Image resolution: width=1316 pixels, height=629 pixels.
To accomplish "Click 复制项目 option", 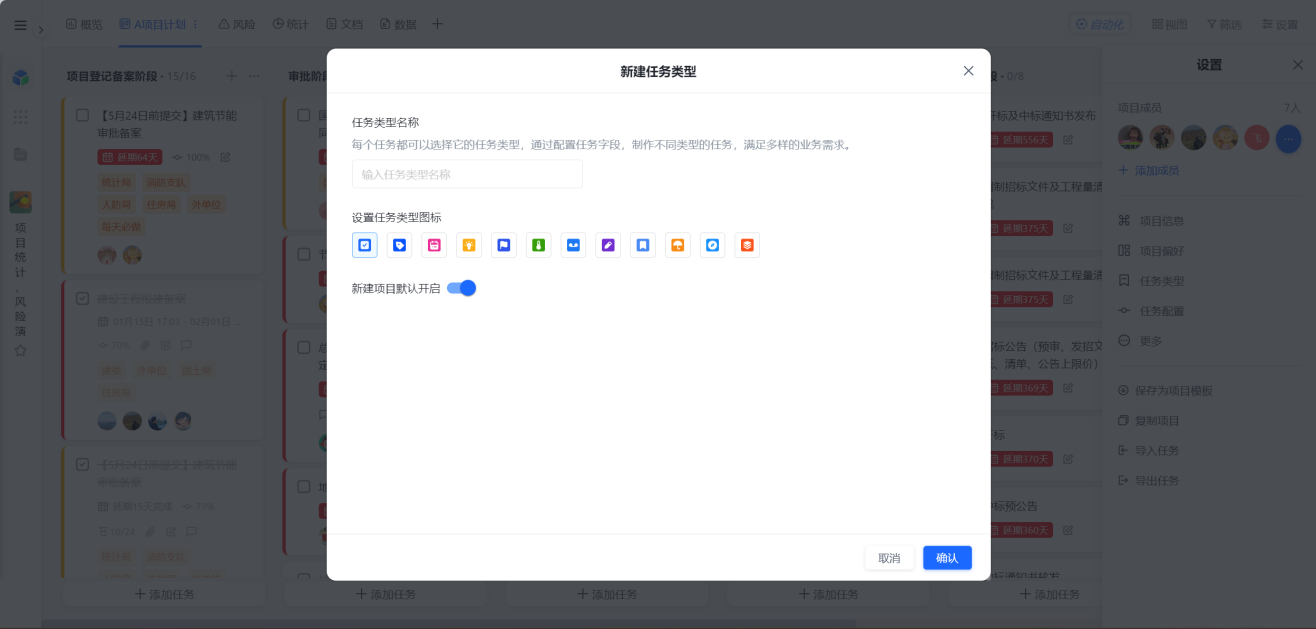I will [x=1149, y=421].
